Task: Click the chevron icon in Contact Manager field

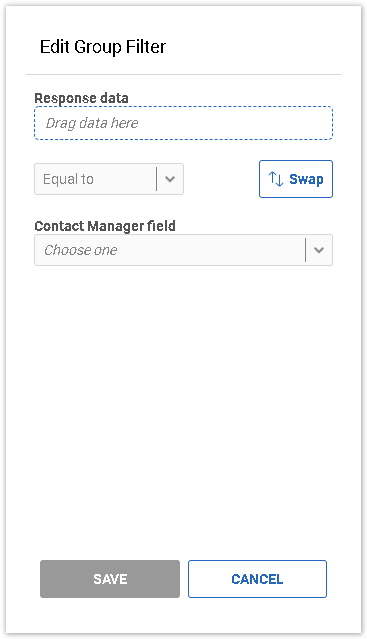Action: pyautogui.click(x=319, y=250)
